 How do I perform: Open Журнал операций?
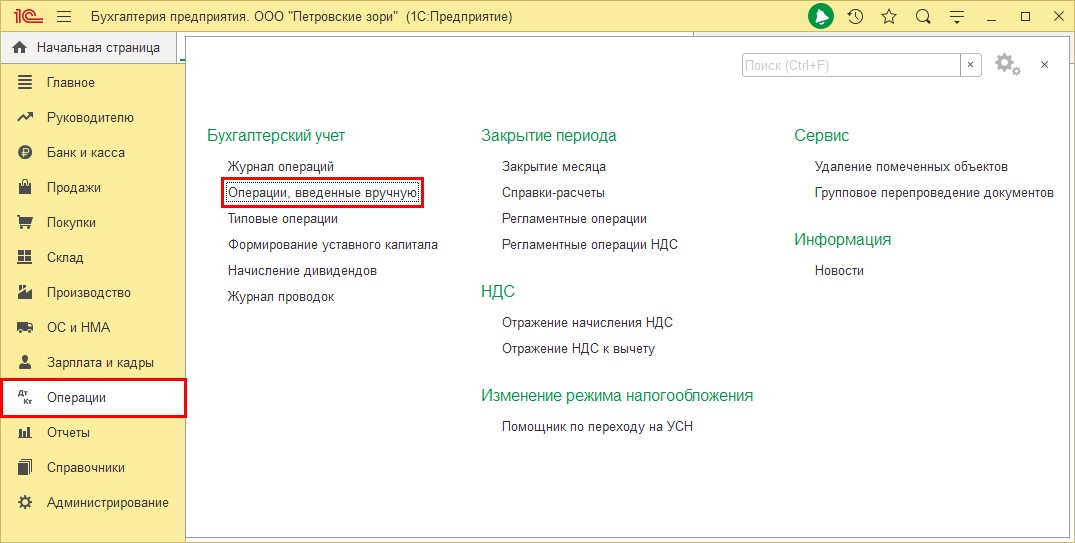tap(280, 167)
